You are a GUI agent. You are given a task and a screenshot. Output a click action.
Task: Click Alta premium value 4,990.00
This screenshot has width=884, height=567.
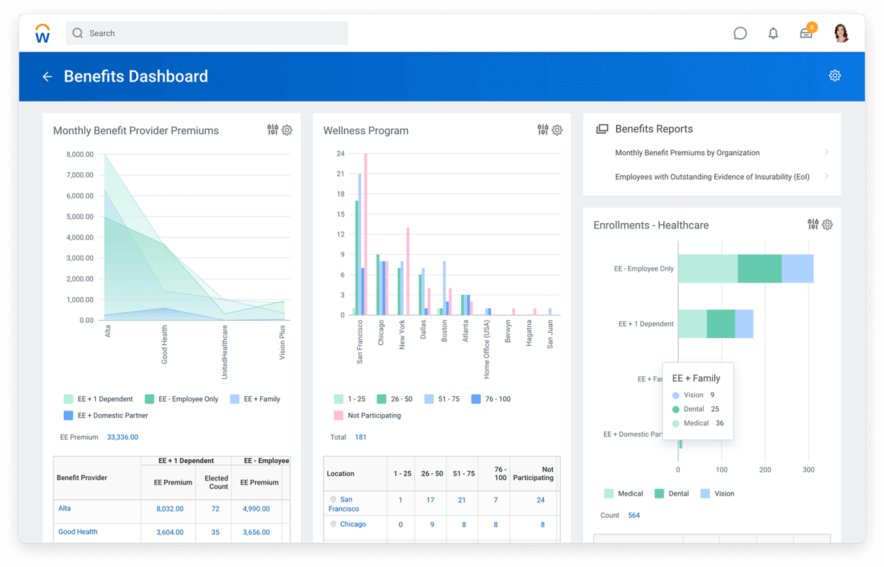(256, 509)
